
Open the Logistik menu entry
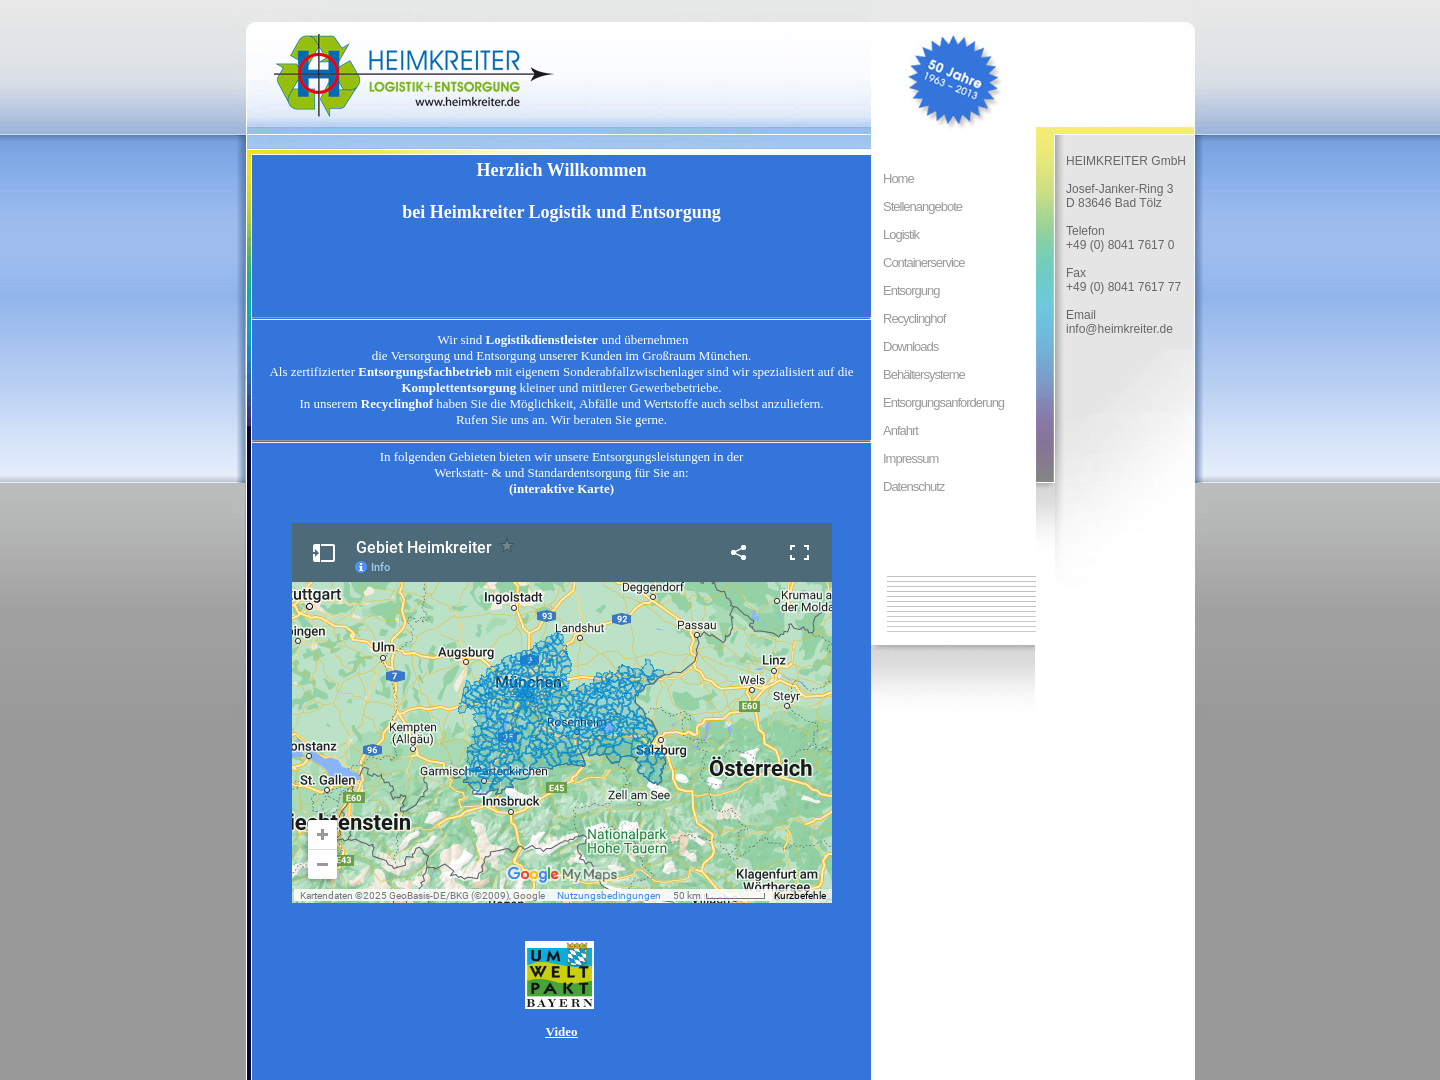click(901, 235)
